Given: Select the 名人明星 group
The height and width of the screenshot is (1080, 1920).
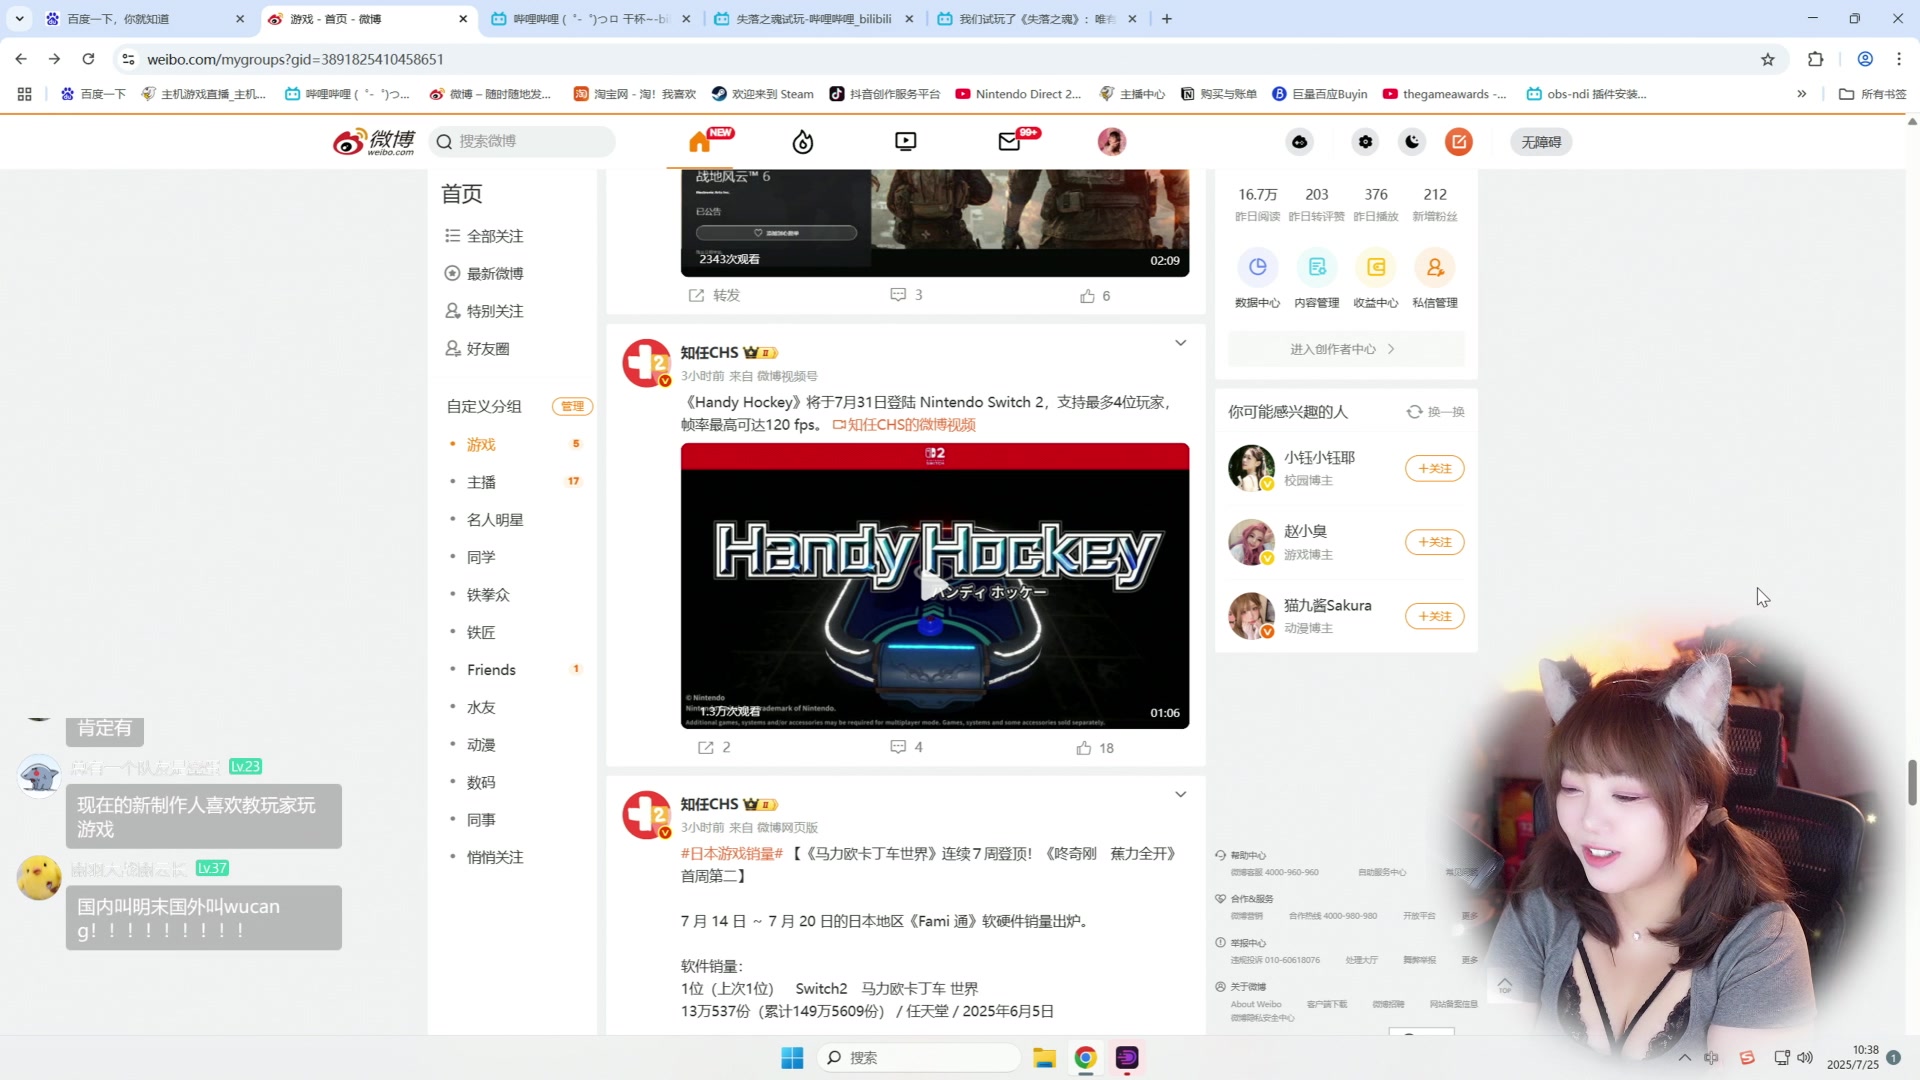Looking at the screenshot, I should (495, 520).
